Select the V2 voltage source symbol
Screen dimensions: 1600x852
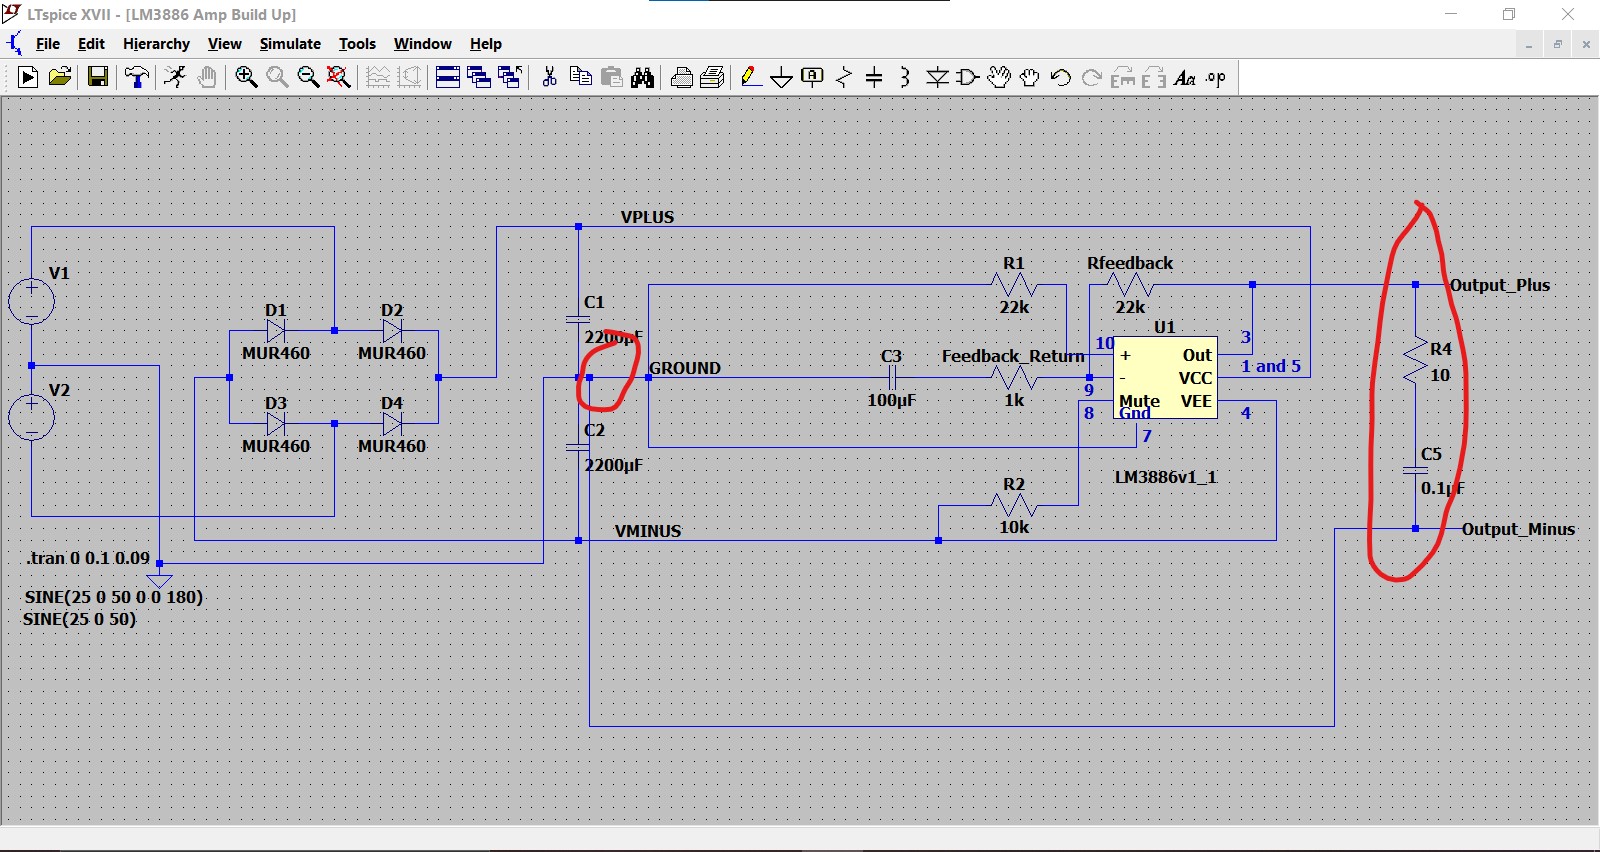click(x=31, y=418)
